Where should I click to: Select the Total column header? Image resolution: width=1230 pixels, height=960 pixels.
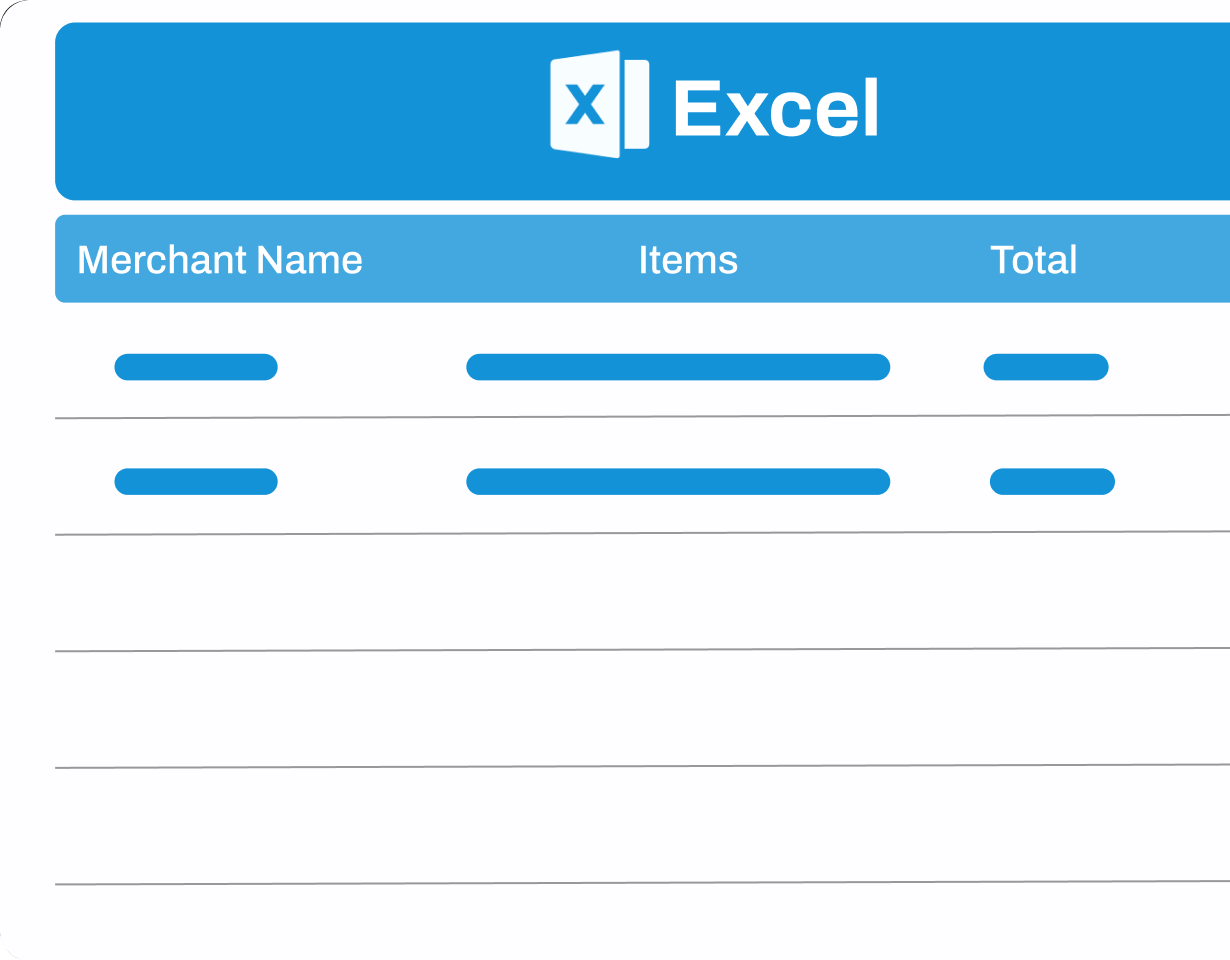coord(1033,260)
